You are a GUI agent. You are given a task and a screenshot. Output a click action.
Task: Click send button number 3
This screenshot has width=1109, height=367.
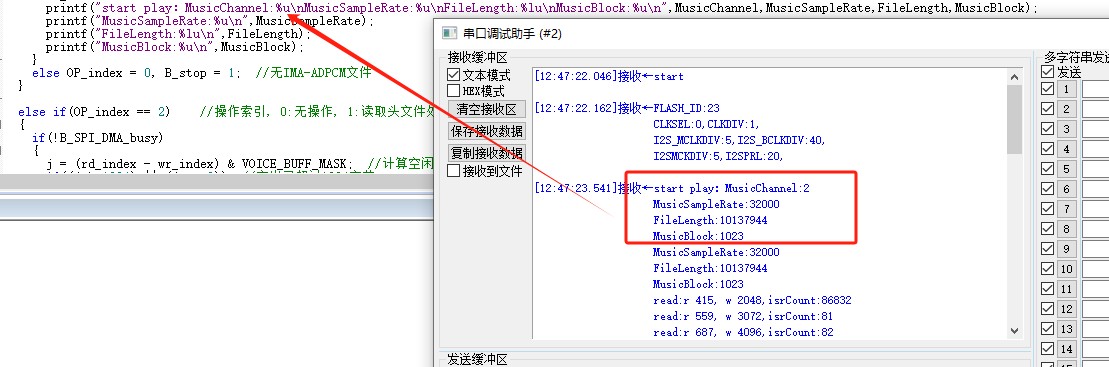(1067, 129)
